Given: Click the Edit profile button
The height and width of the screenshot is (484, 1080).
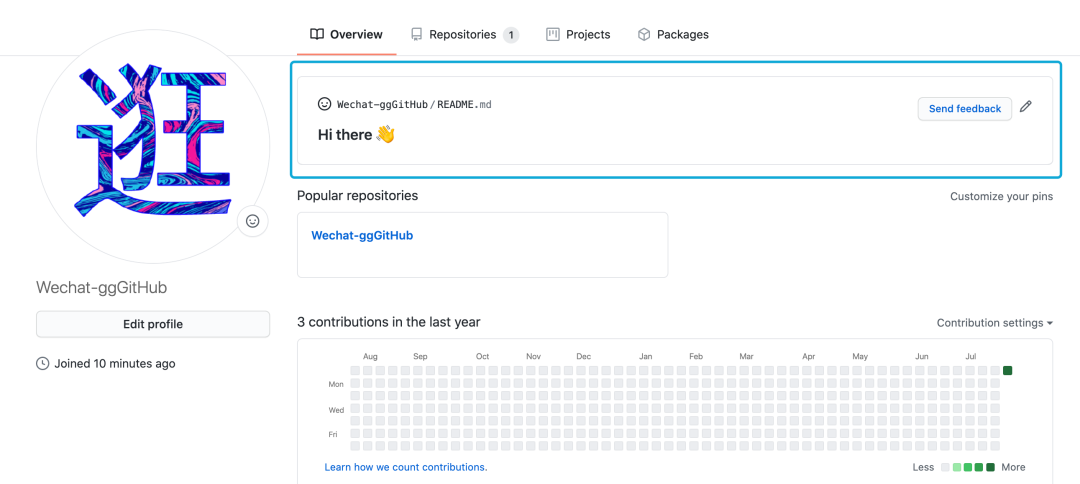Looking at the screenshot, I should tap(153, 324).
